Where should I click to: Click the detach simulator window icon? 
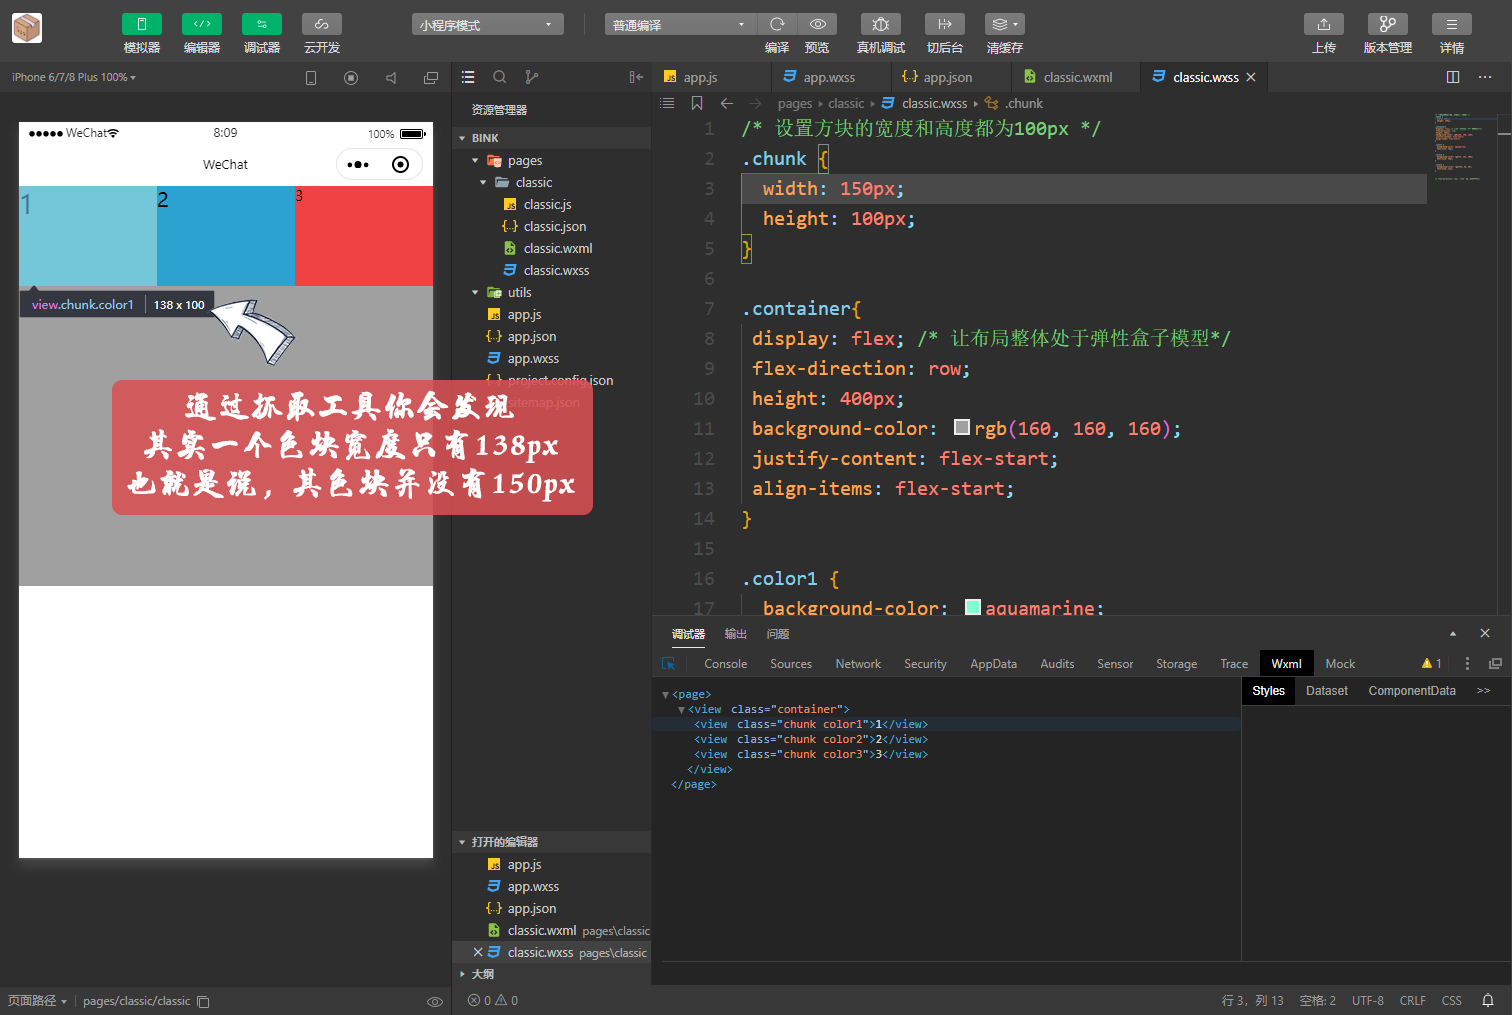[431, 78]
